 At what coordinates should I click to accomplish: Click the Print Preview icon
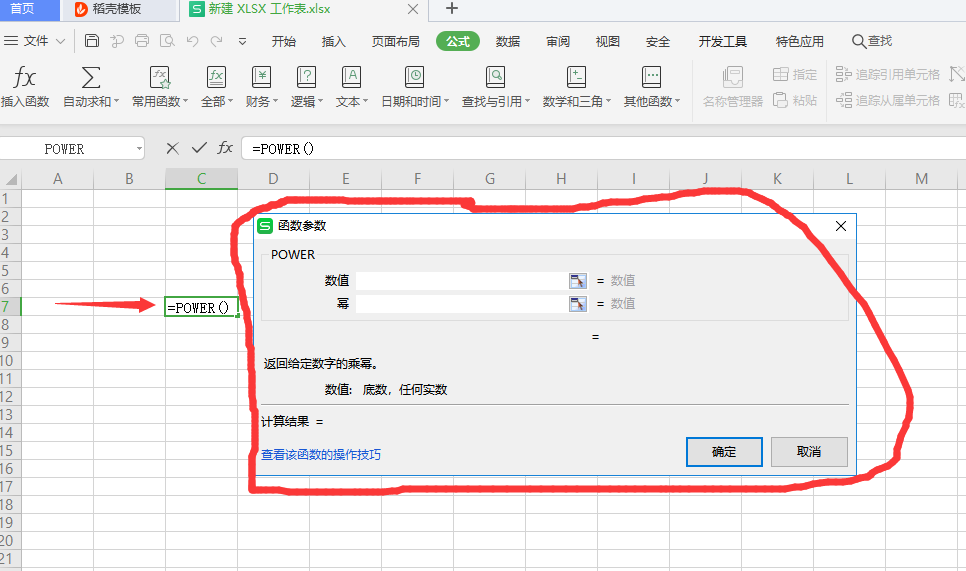coord(167,41)
